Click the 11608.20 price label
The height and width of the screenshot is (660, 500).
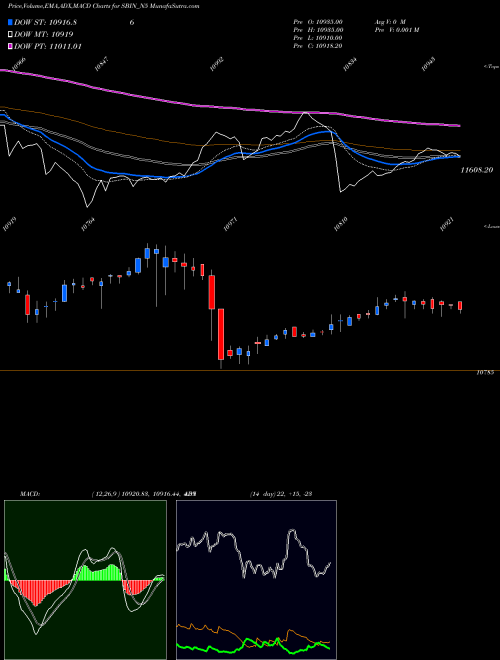point(477,170)
